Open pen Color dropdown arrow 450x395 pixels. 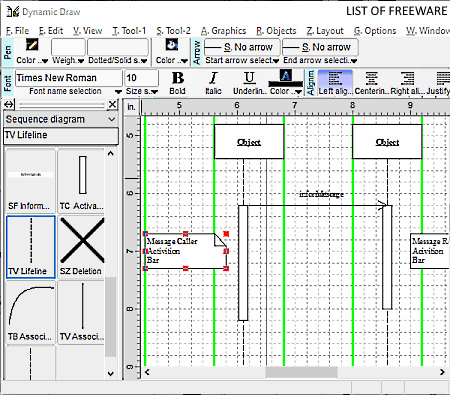pyautogui.click(x=44, y=61)
